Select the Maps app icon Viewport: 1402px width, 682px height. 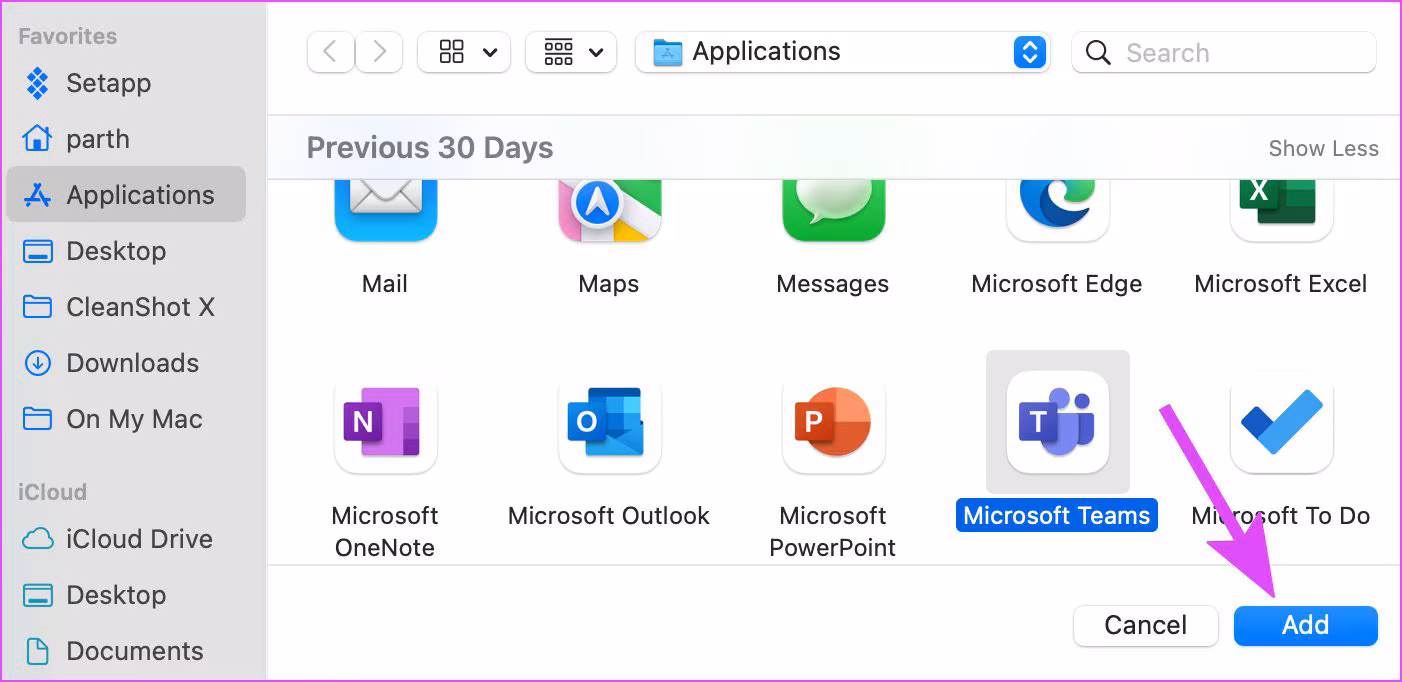[x=609, y=210]
